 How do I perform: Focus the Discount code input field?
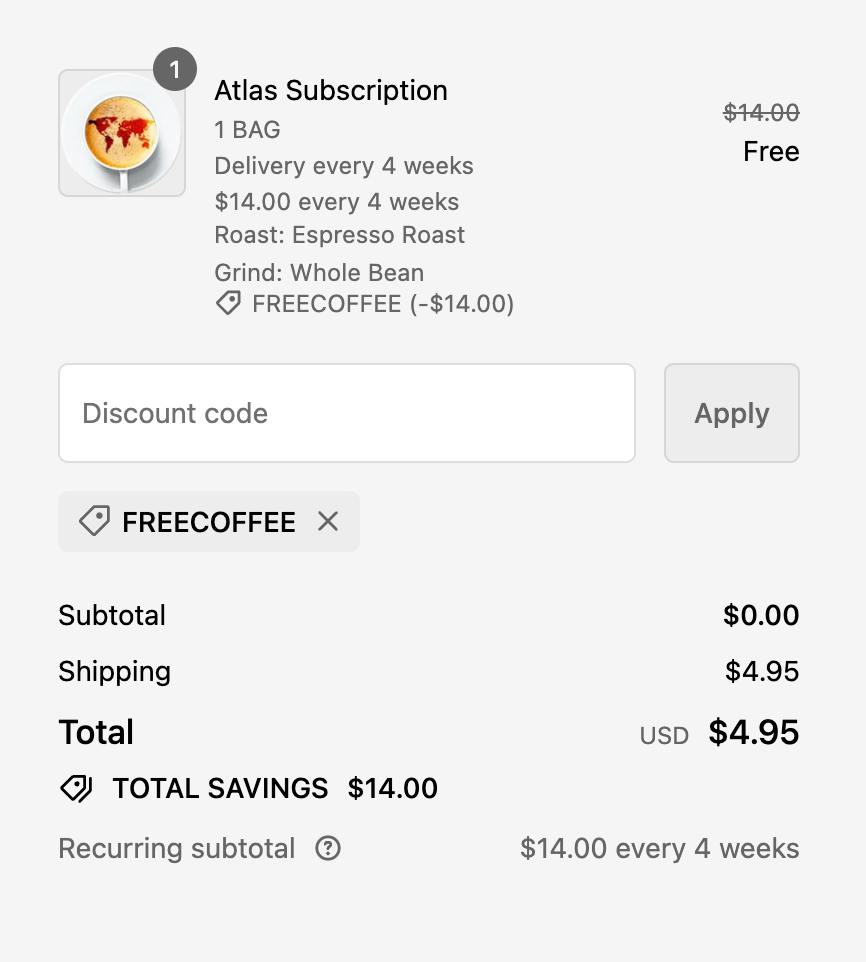pos(346,413)
